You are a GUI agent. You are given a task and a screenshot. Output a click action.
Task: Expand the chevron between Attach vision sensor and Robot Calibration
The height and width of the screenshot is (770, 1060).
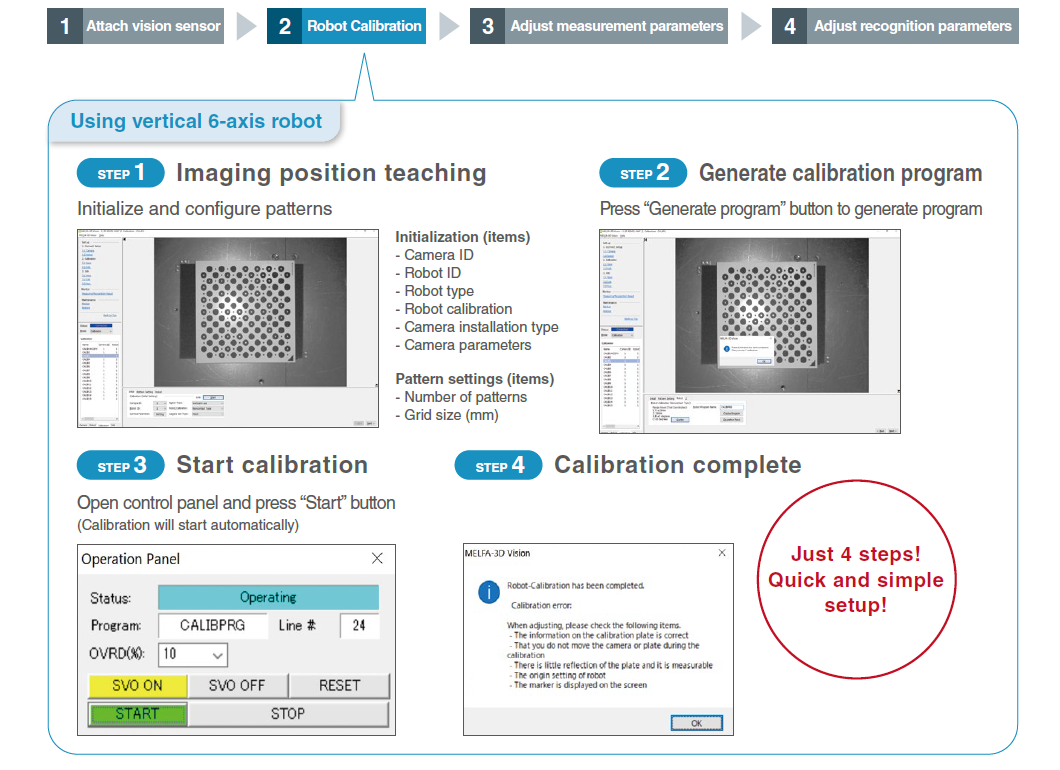click(243, 25)
